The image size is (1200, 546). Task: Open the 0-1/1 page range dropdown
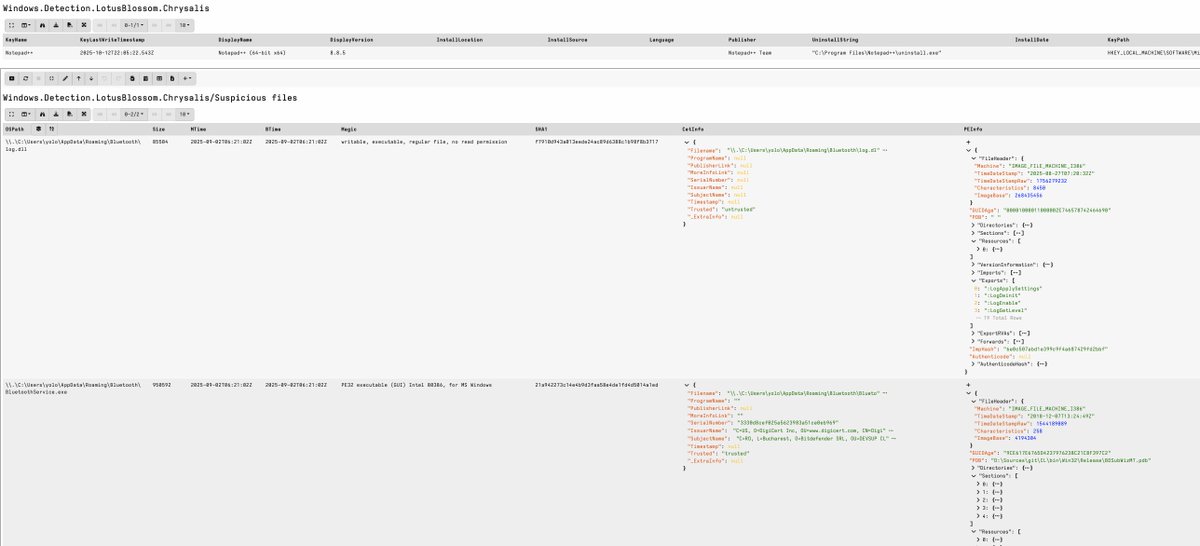134,25
